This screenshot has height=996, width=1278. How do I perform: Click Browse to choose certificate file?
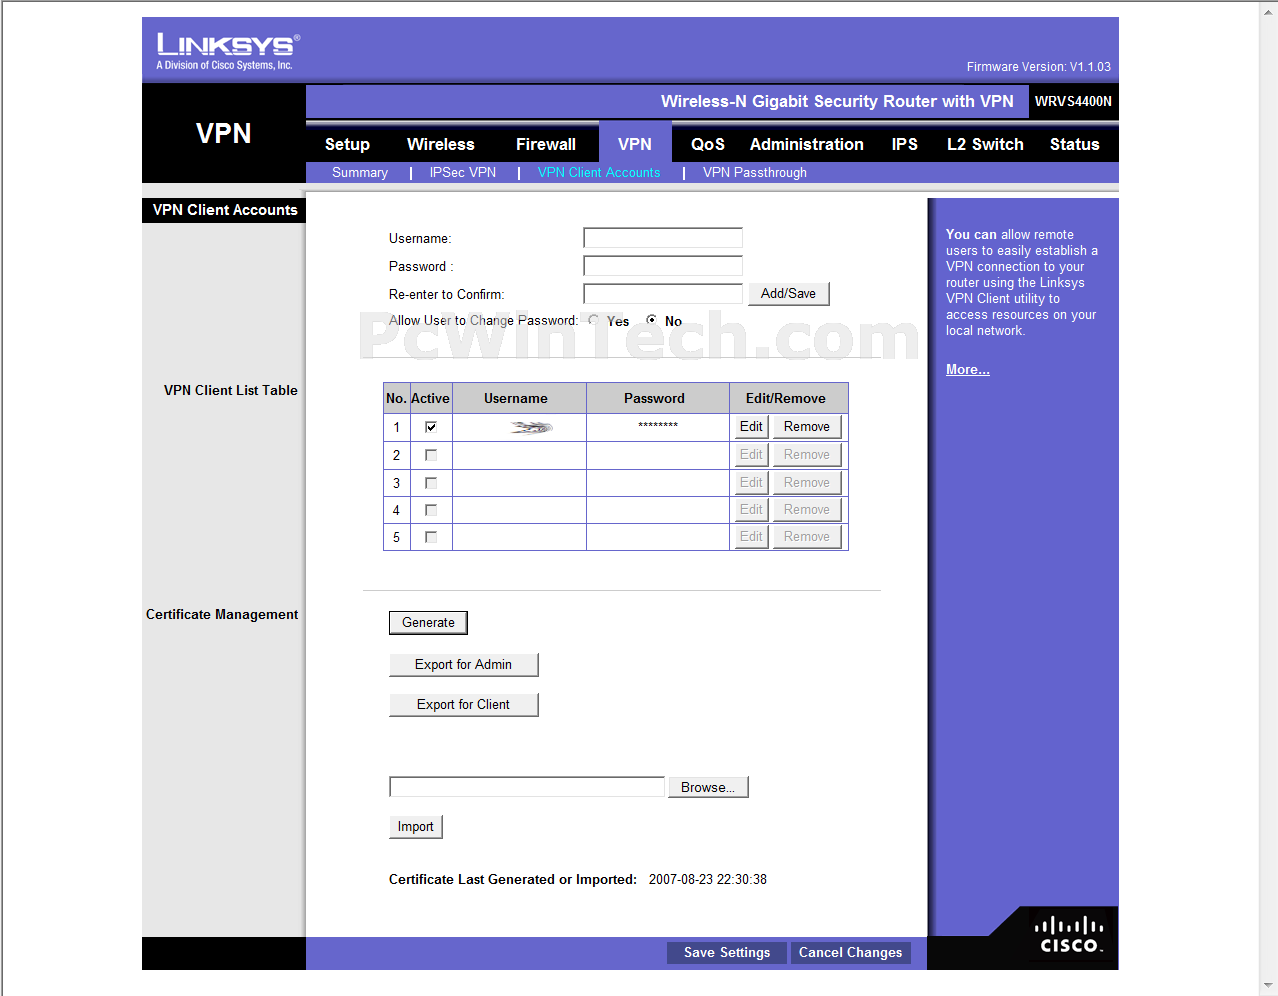(708, 787)
